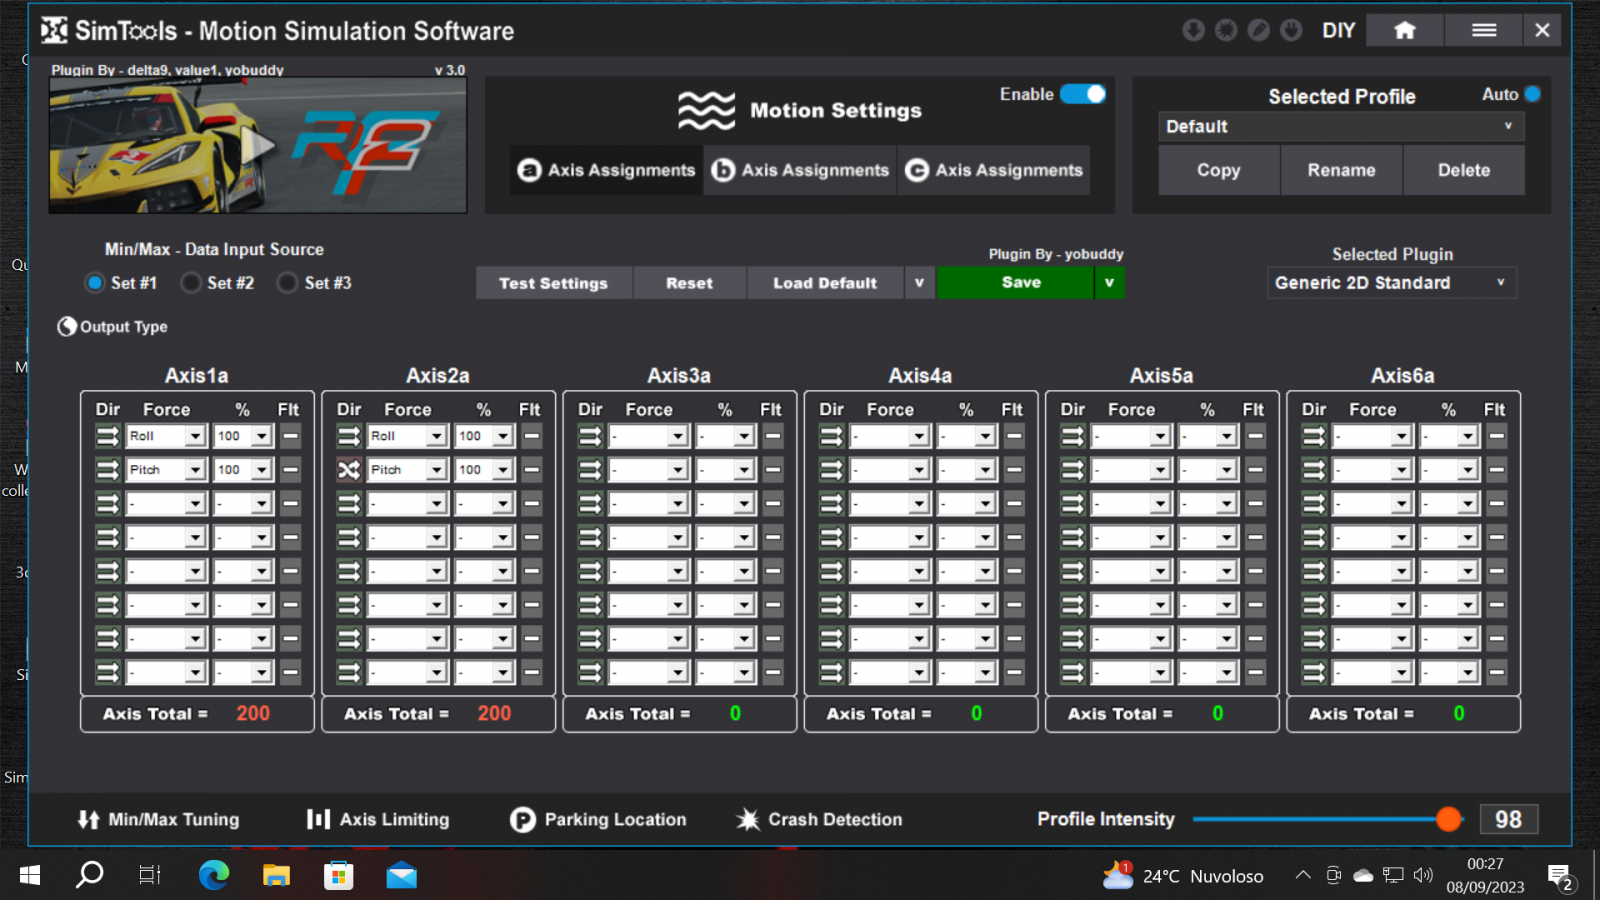The width and height of the screenshot is (1600, 900).
Task: Select Set #2 input source
Action: pyautogui.click(x=191, y=283)
